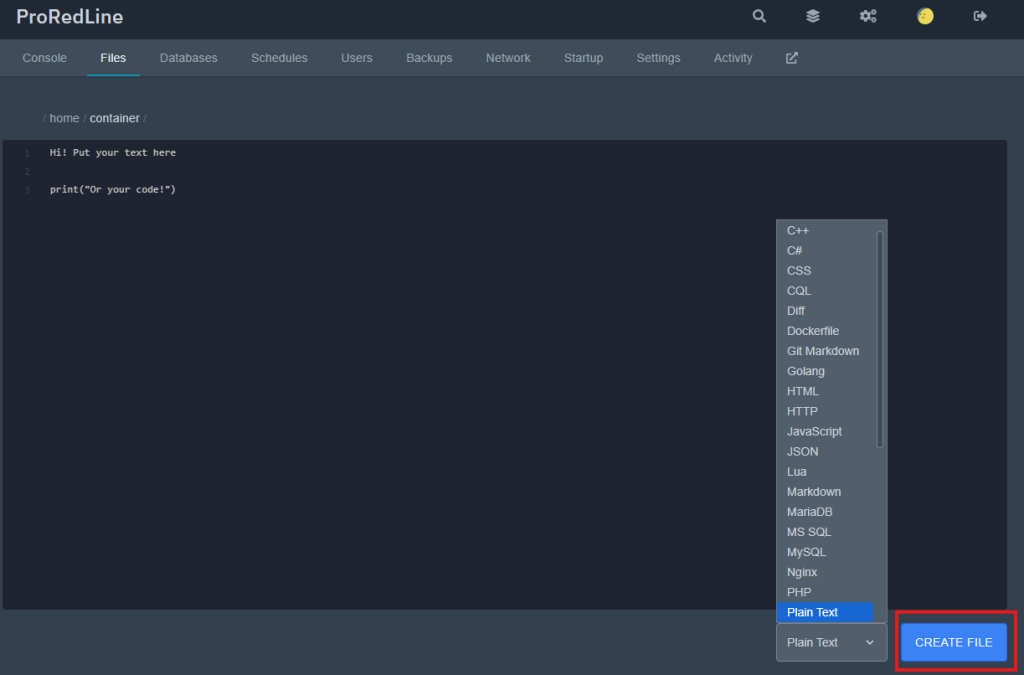Viewport: 1024px width, 675px height.
Task: Click the external link icon tab
Action: pos(792,58)
